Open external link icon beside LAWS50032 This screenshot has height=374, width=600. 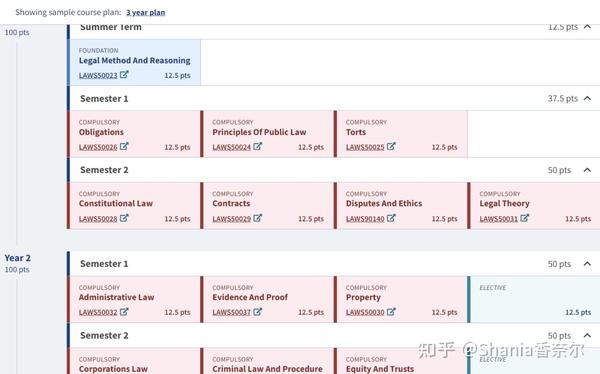pyautogui.click(x=124, y=312)
